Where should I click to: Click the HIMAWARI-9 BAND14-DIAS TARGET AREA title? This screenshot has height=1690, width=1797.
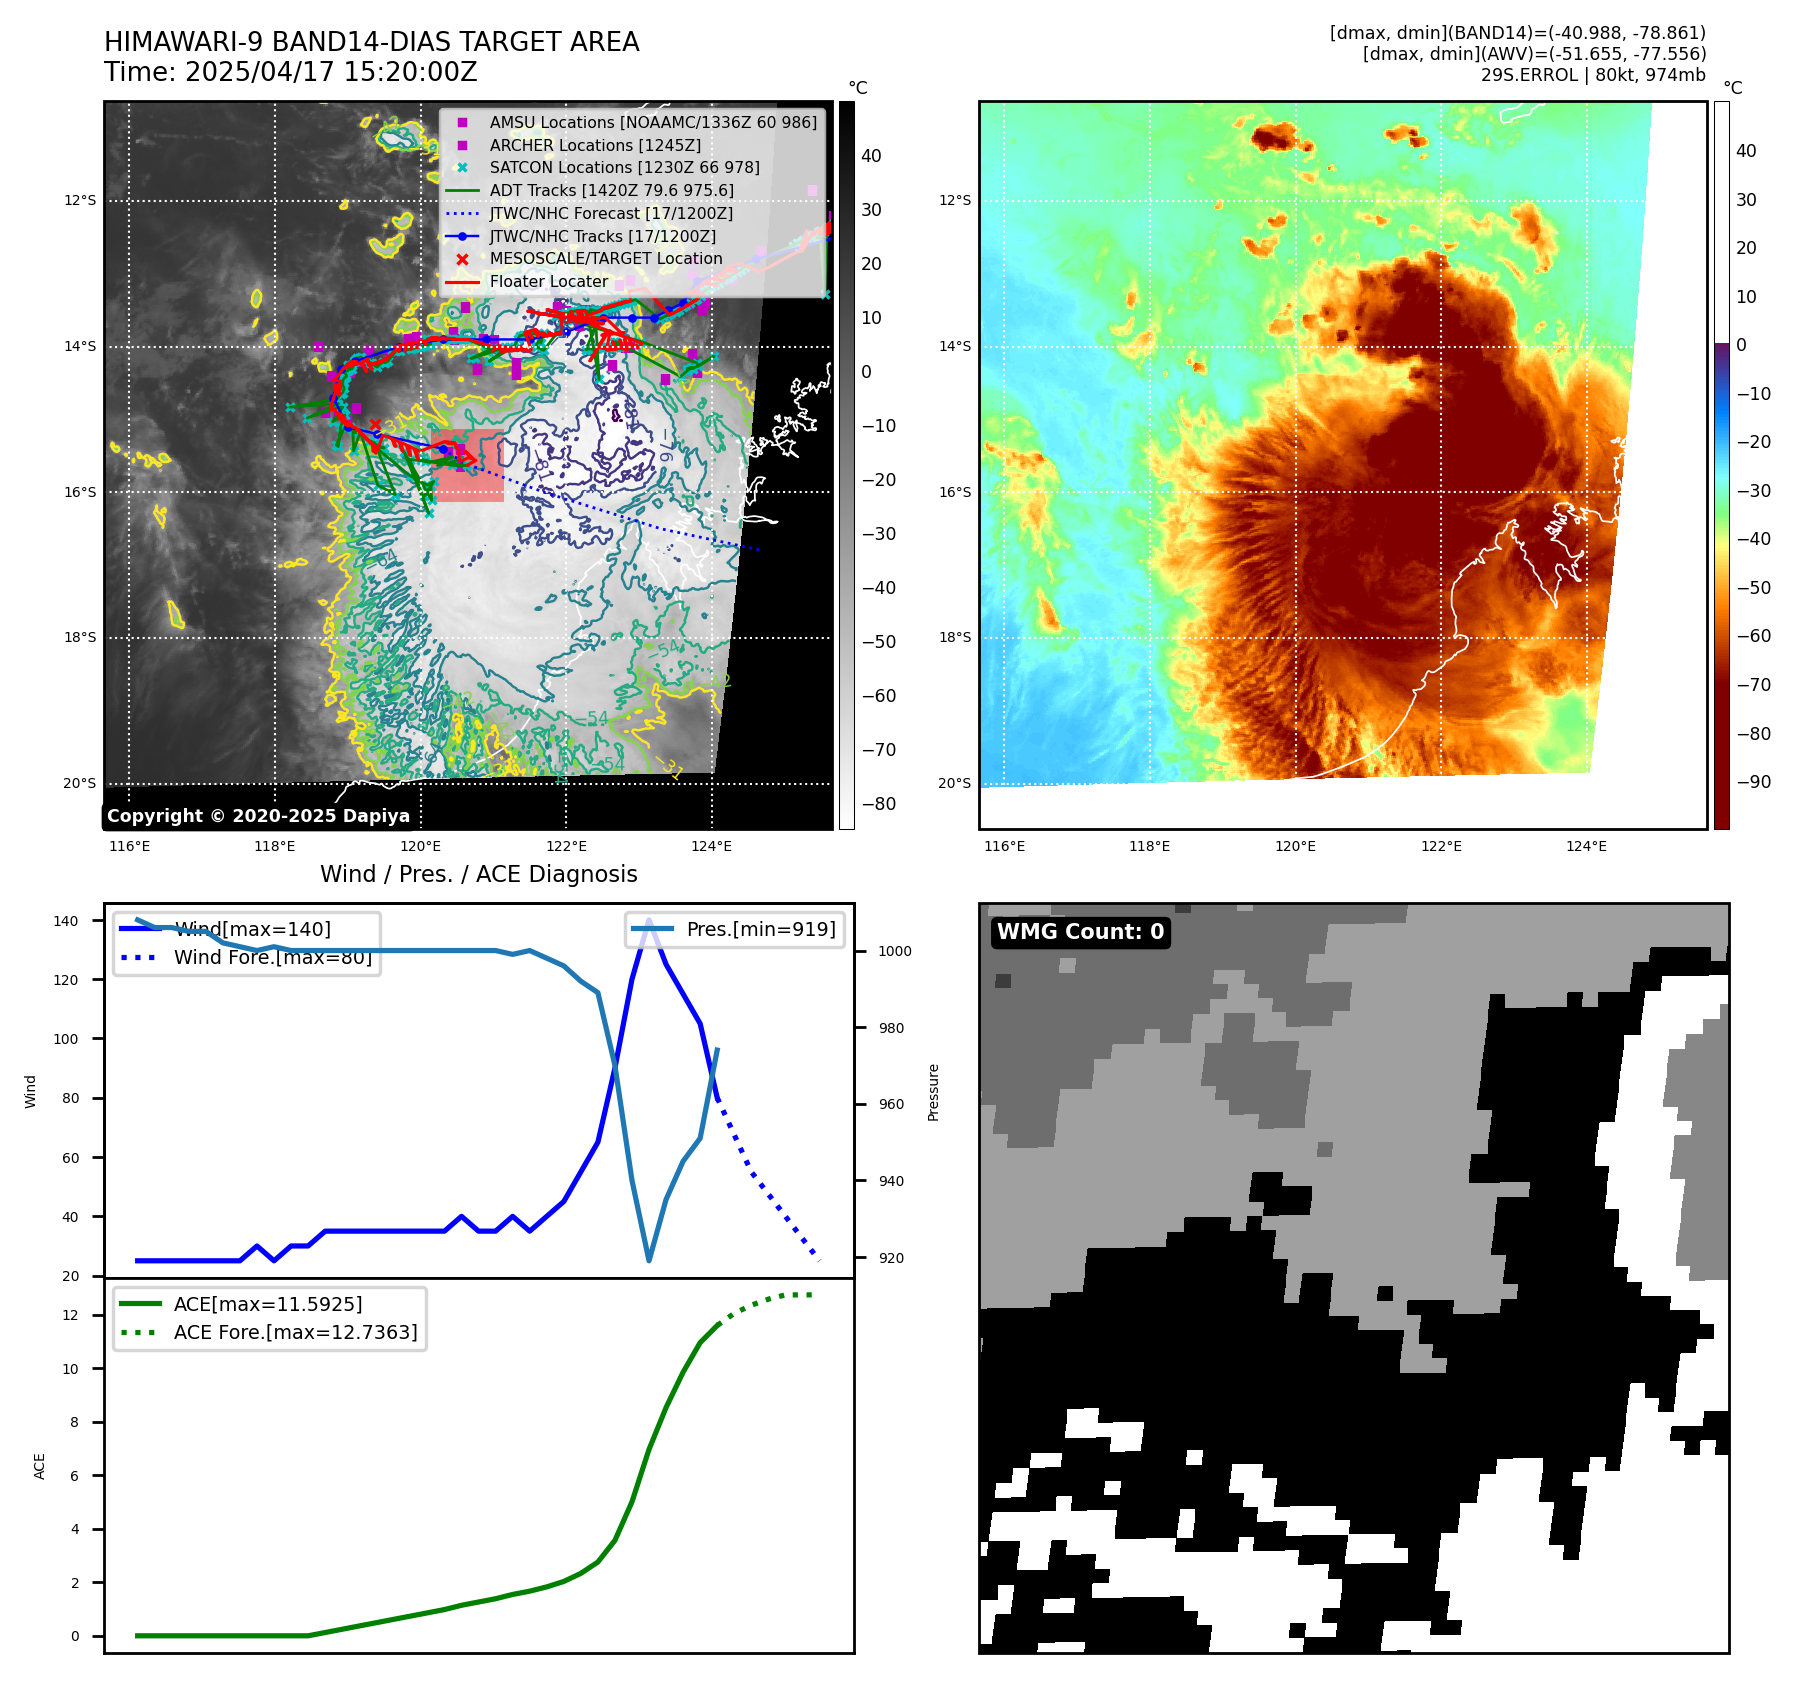371,42
